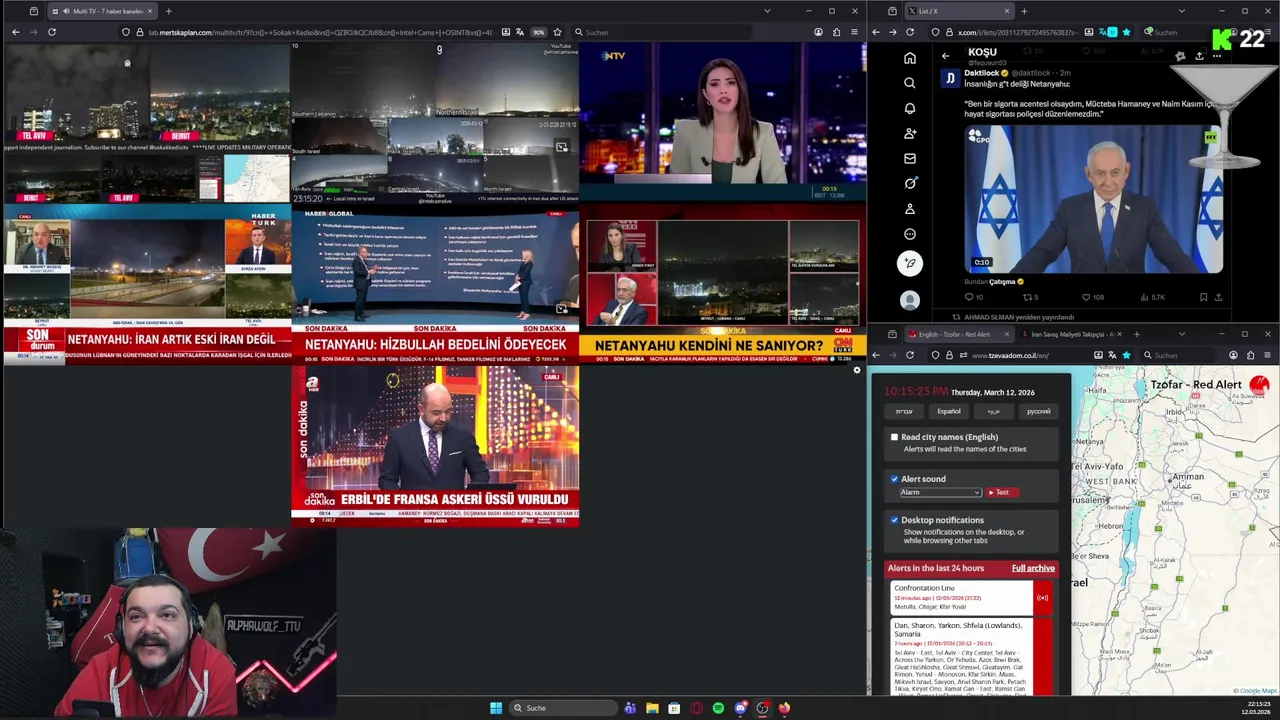Open the Alarm sound dropdown

click(x=940, y=492)
